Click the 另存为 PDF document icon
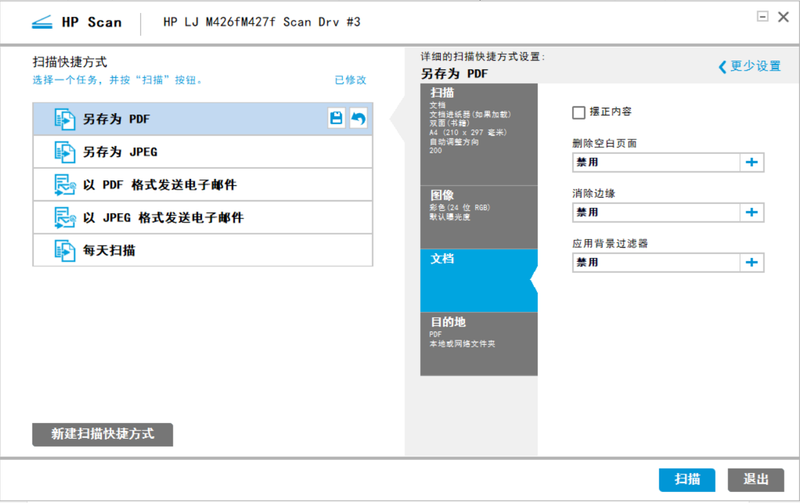800x503 pixels. click(64, 119)
